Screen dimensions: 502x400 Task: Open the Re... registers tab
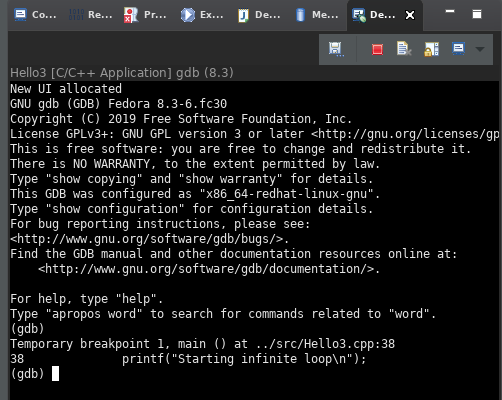tap(90, 15)
